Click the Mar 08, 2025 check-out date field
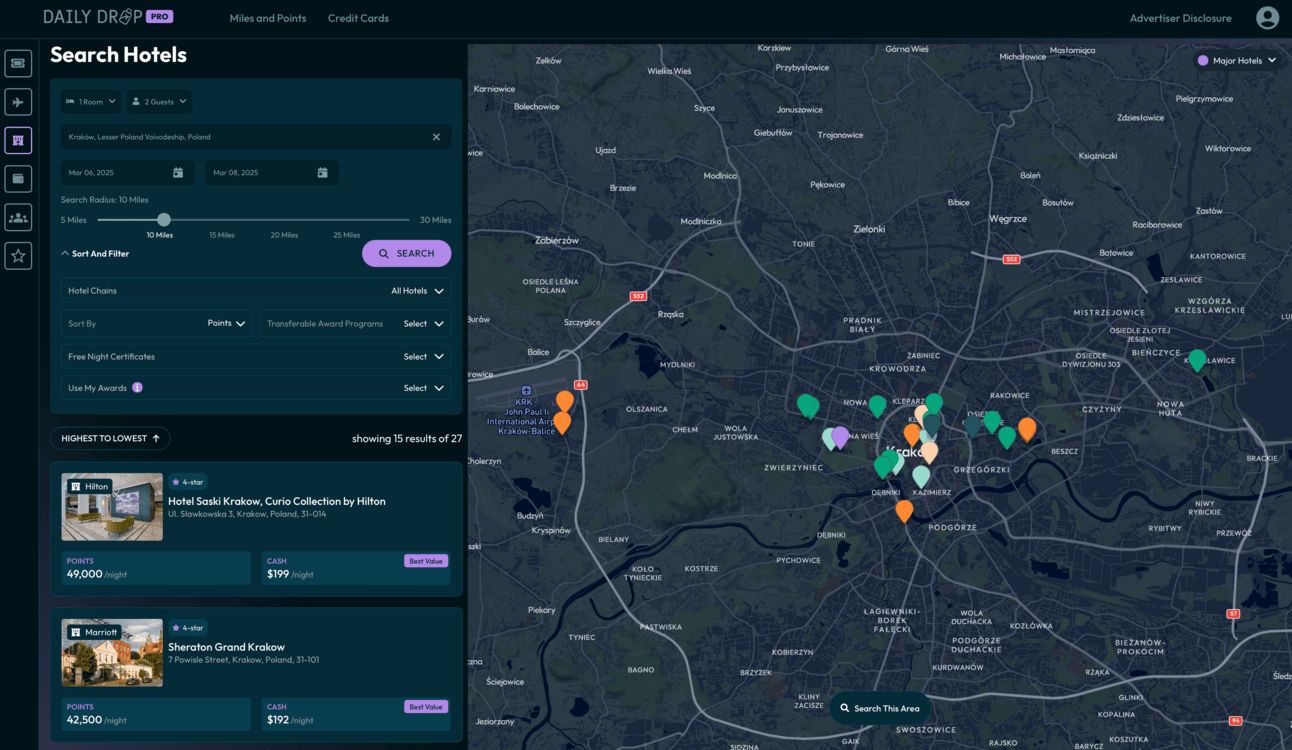The width and height of the screenshot is (1292, 750). [x=272, y=173]
